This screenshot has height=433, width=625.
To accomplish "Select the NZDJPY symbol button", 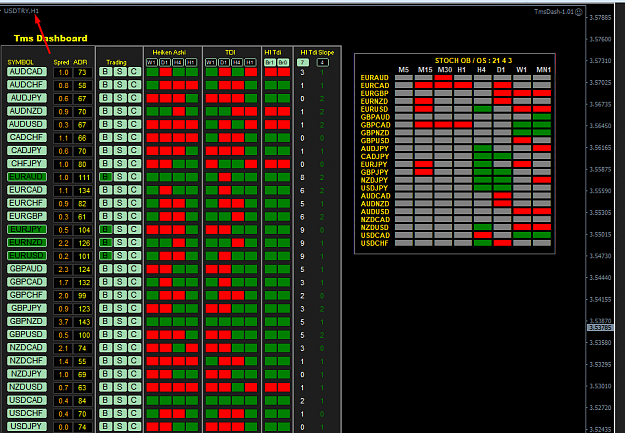I will (27, 374).
